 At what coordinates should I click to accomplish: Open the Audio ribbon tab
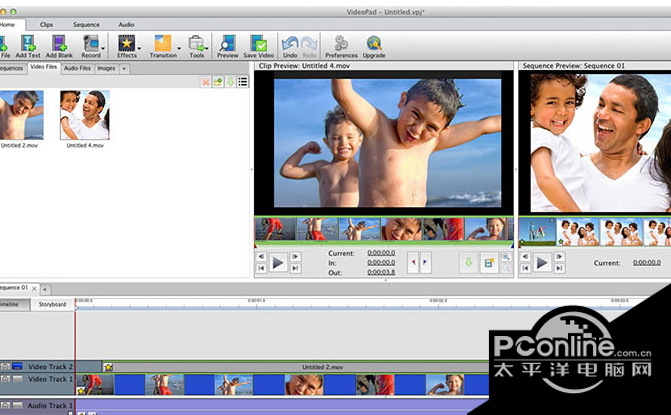pyautogui.click(x=126, y=25)
